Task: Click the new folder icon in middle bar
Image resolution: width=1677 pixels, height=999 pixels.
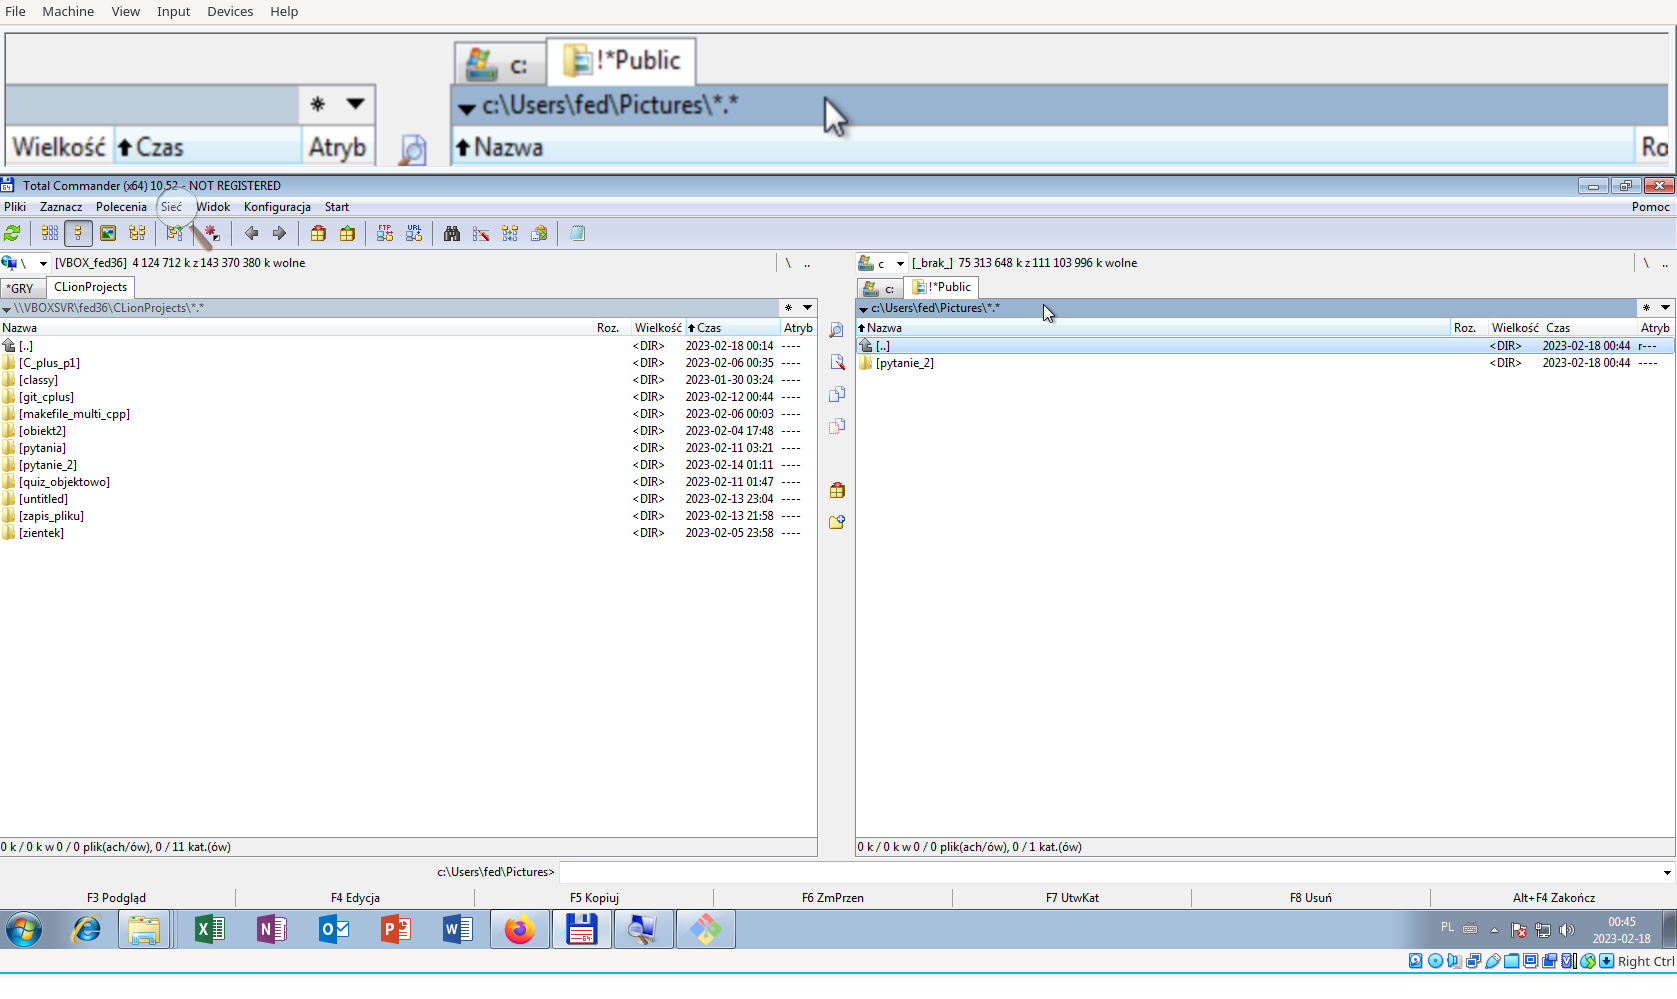Action: tap(837, 522)
